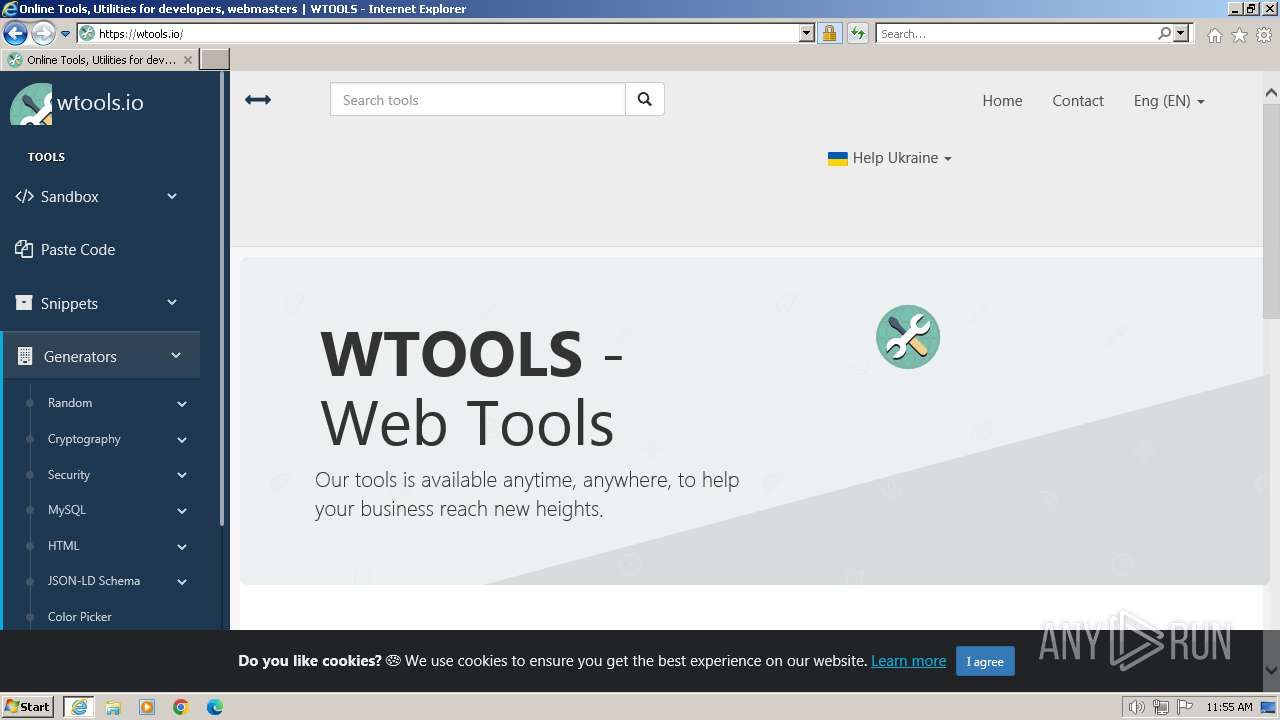Open the address bar history dropdown
This screenshot has height=720, width=1280.
coord(807,33)
